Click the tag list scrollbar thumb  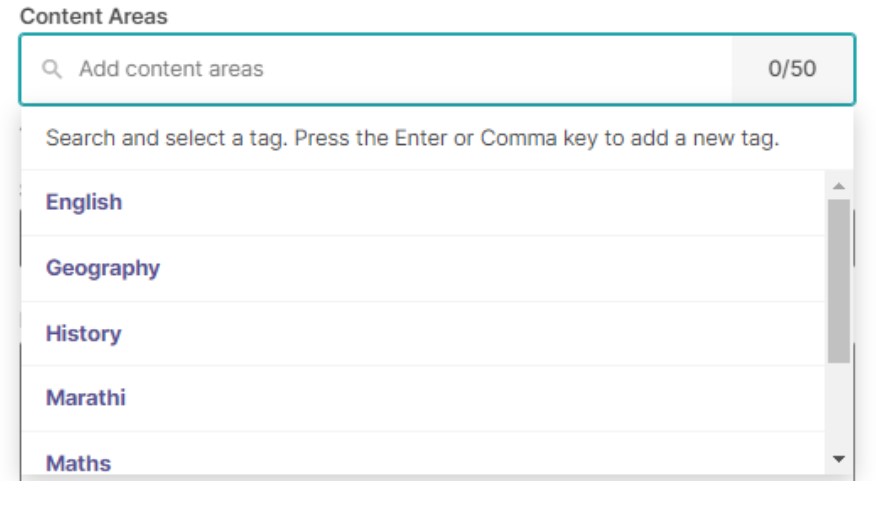click(x=838, y=281)
